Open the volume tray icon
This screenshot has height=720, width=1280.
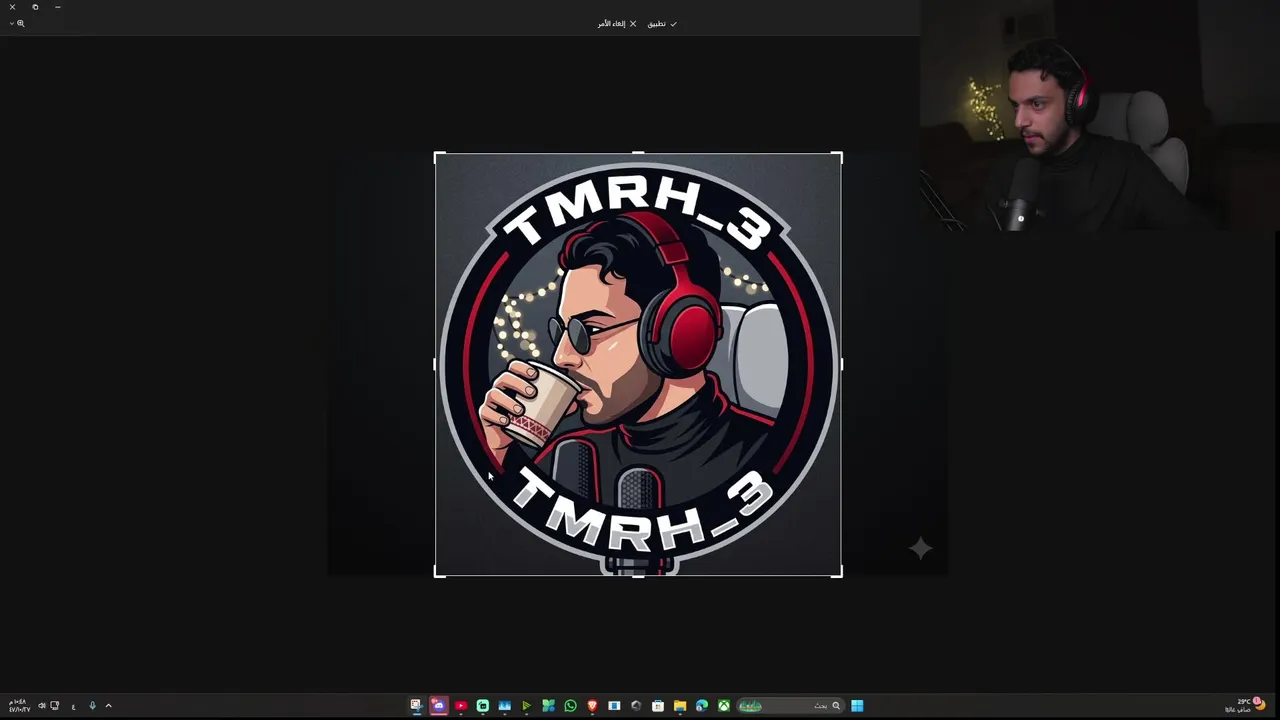pyautogui.click(x=42, y=706)
